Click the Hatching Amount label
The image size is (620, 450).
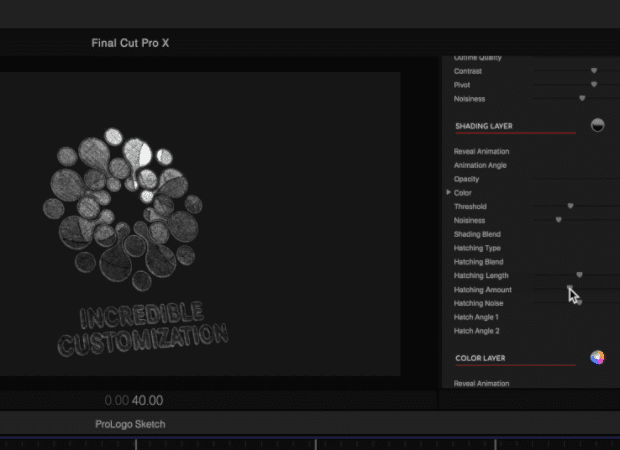(482, 290)
